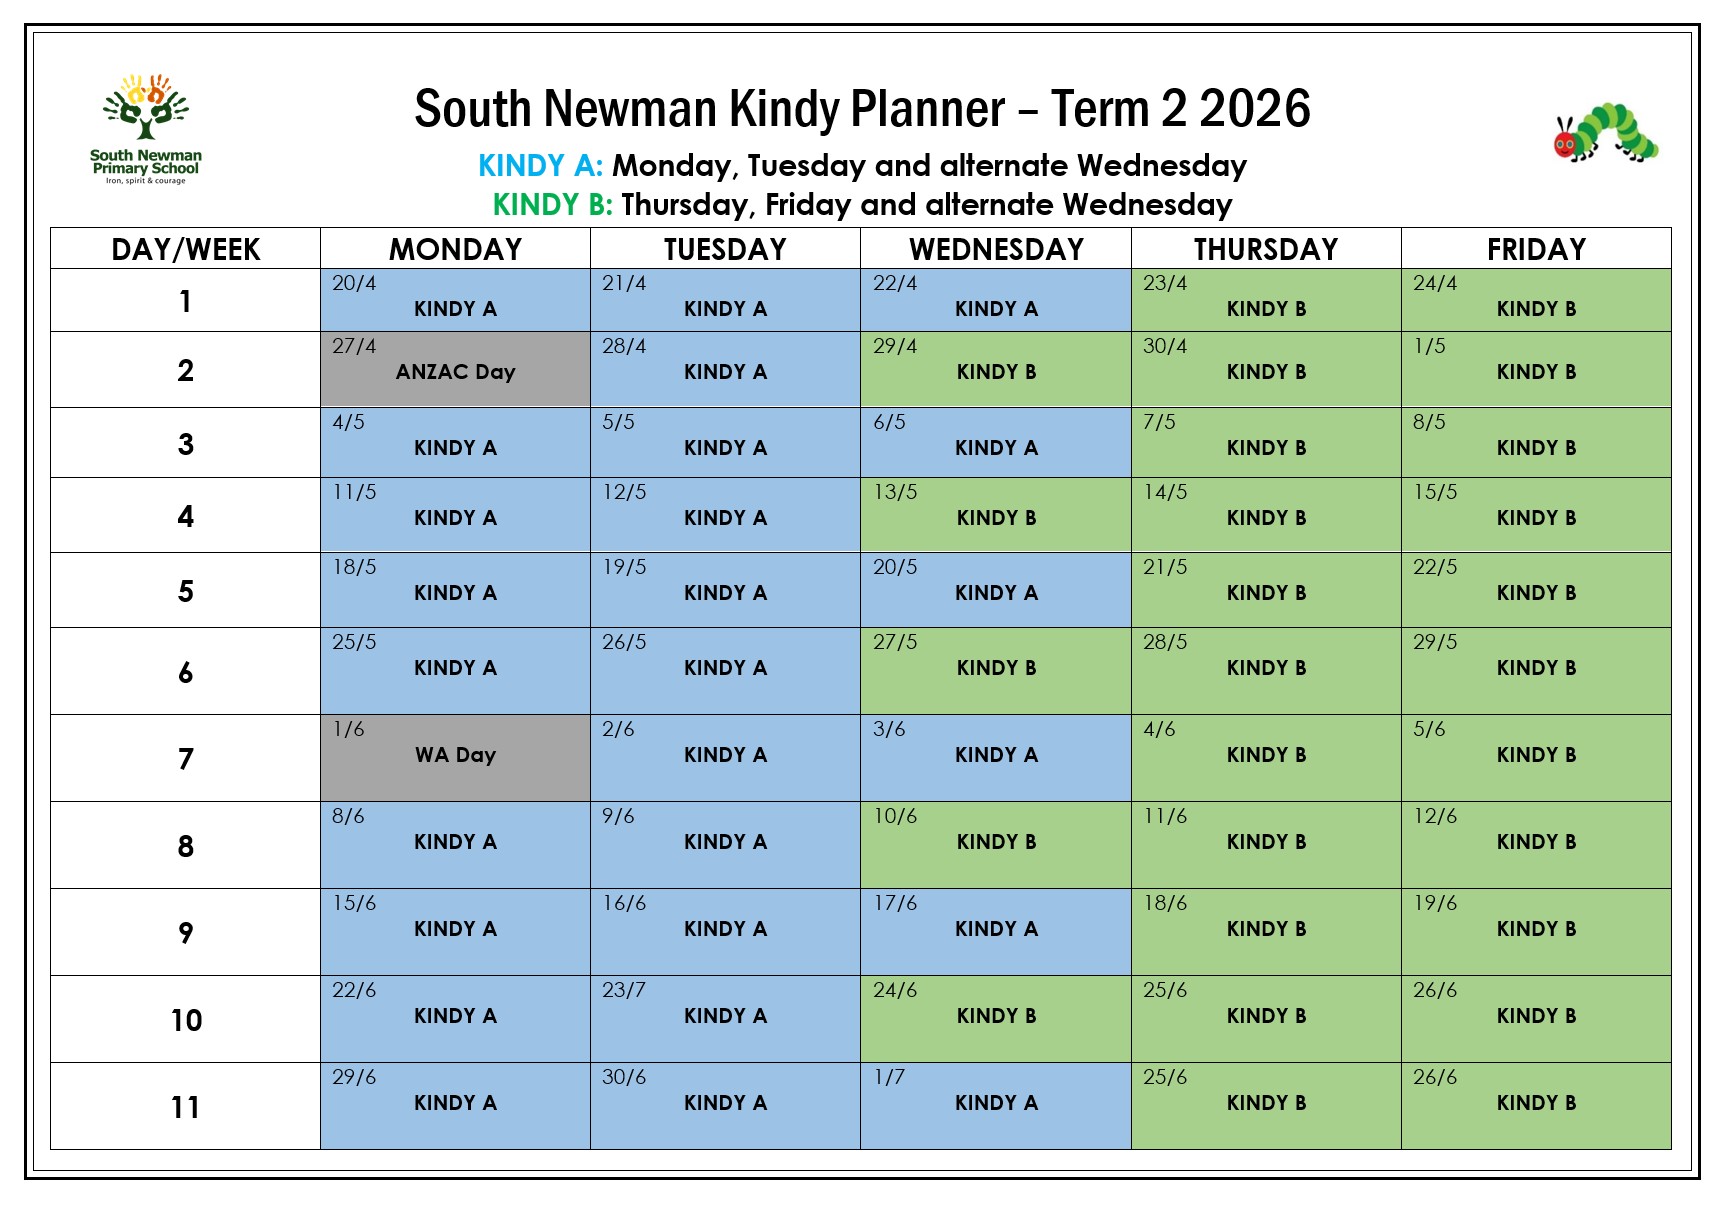
Task: Click the 5/6 Friday Kindy B cell
Action: [x=1536, y=757]
